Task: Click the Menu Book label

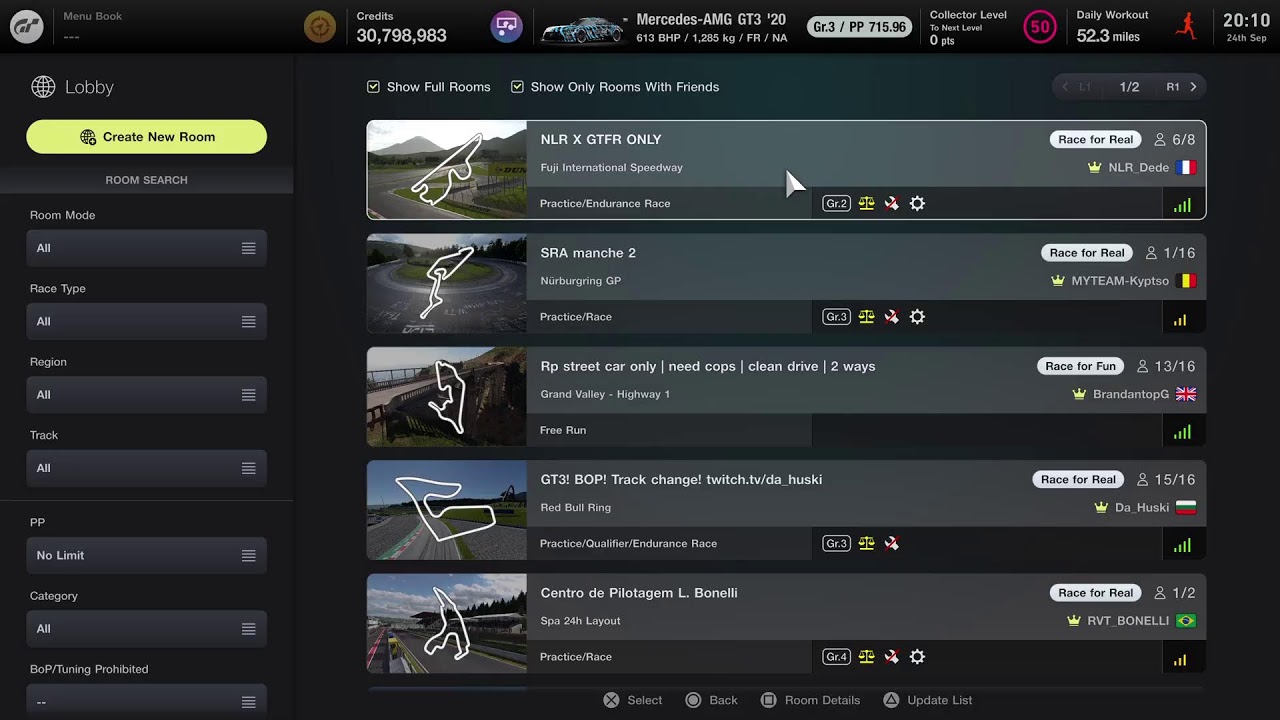Action: click(x=93, y=16)
